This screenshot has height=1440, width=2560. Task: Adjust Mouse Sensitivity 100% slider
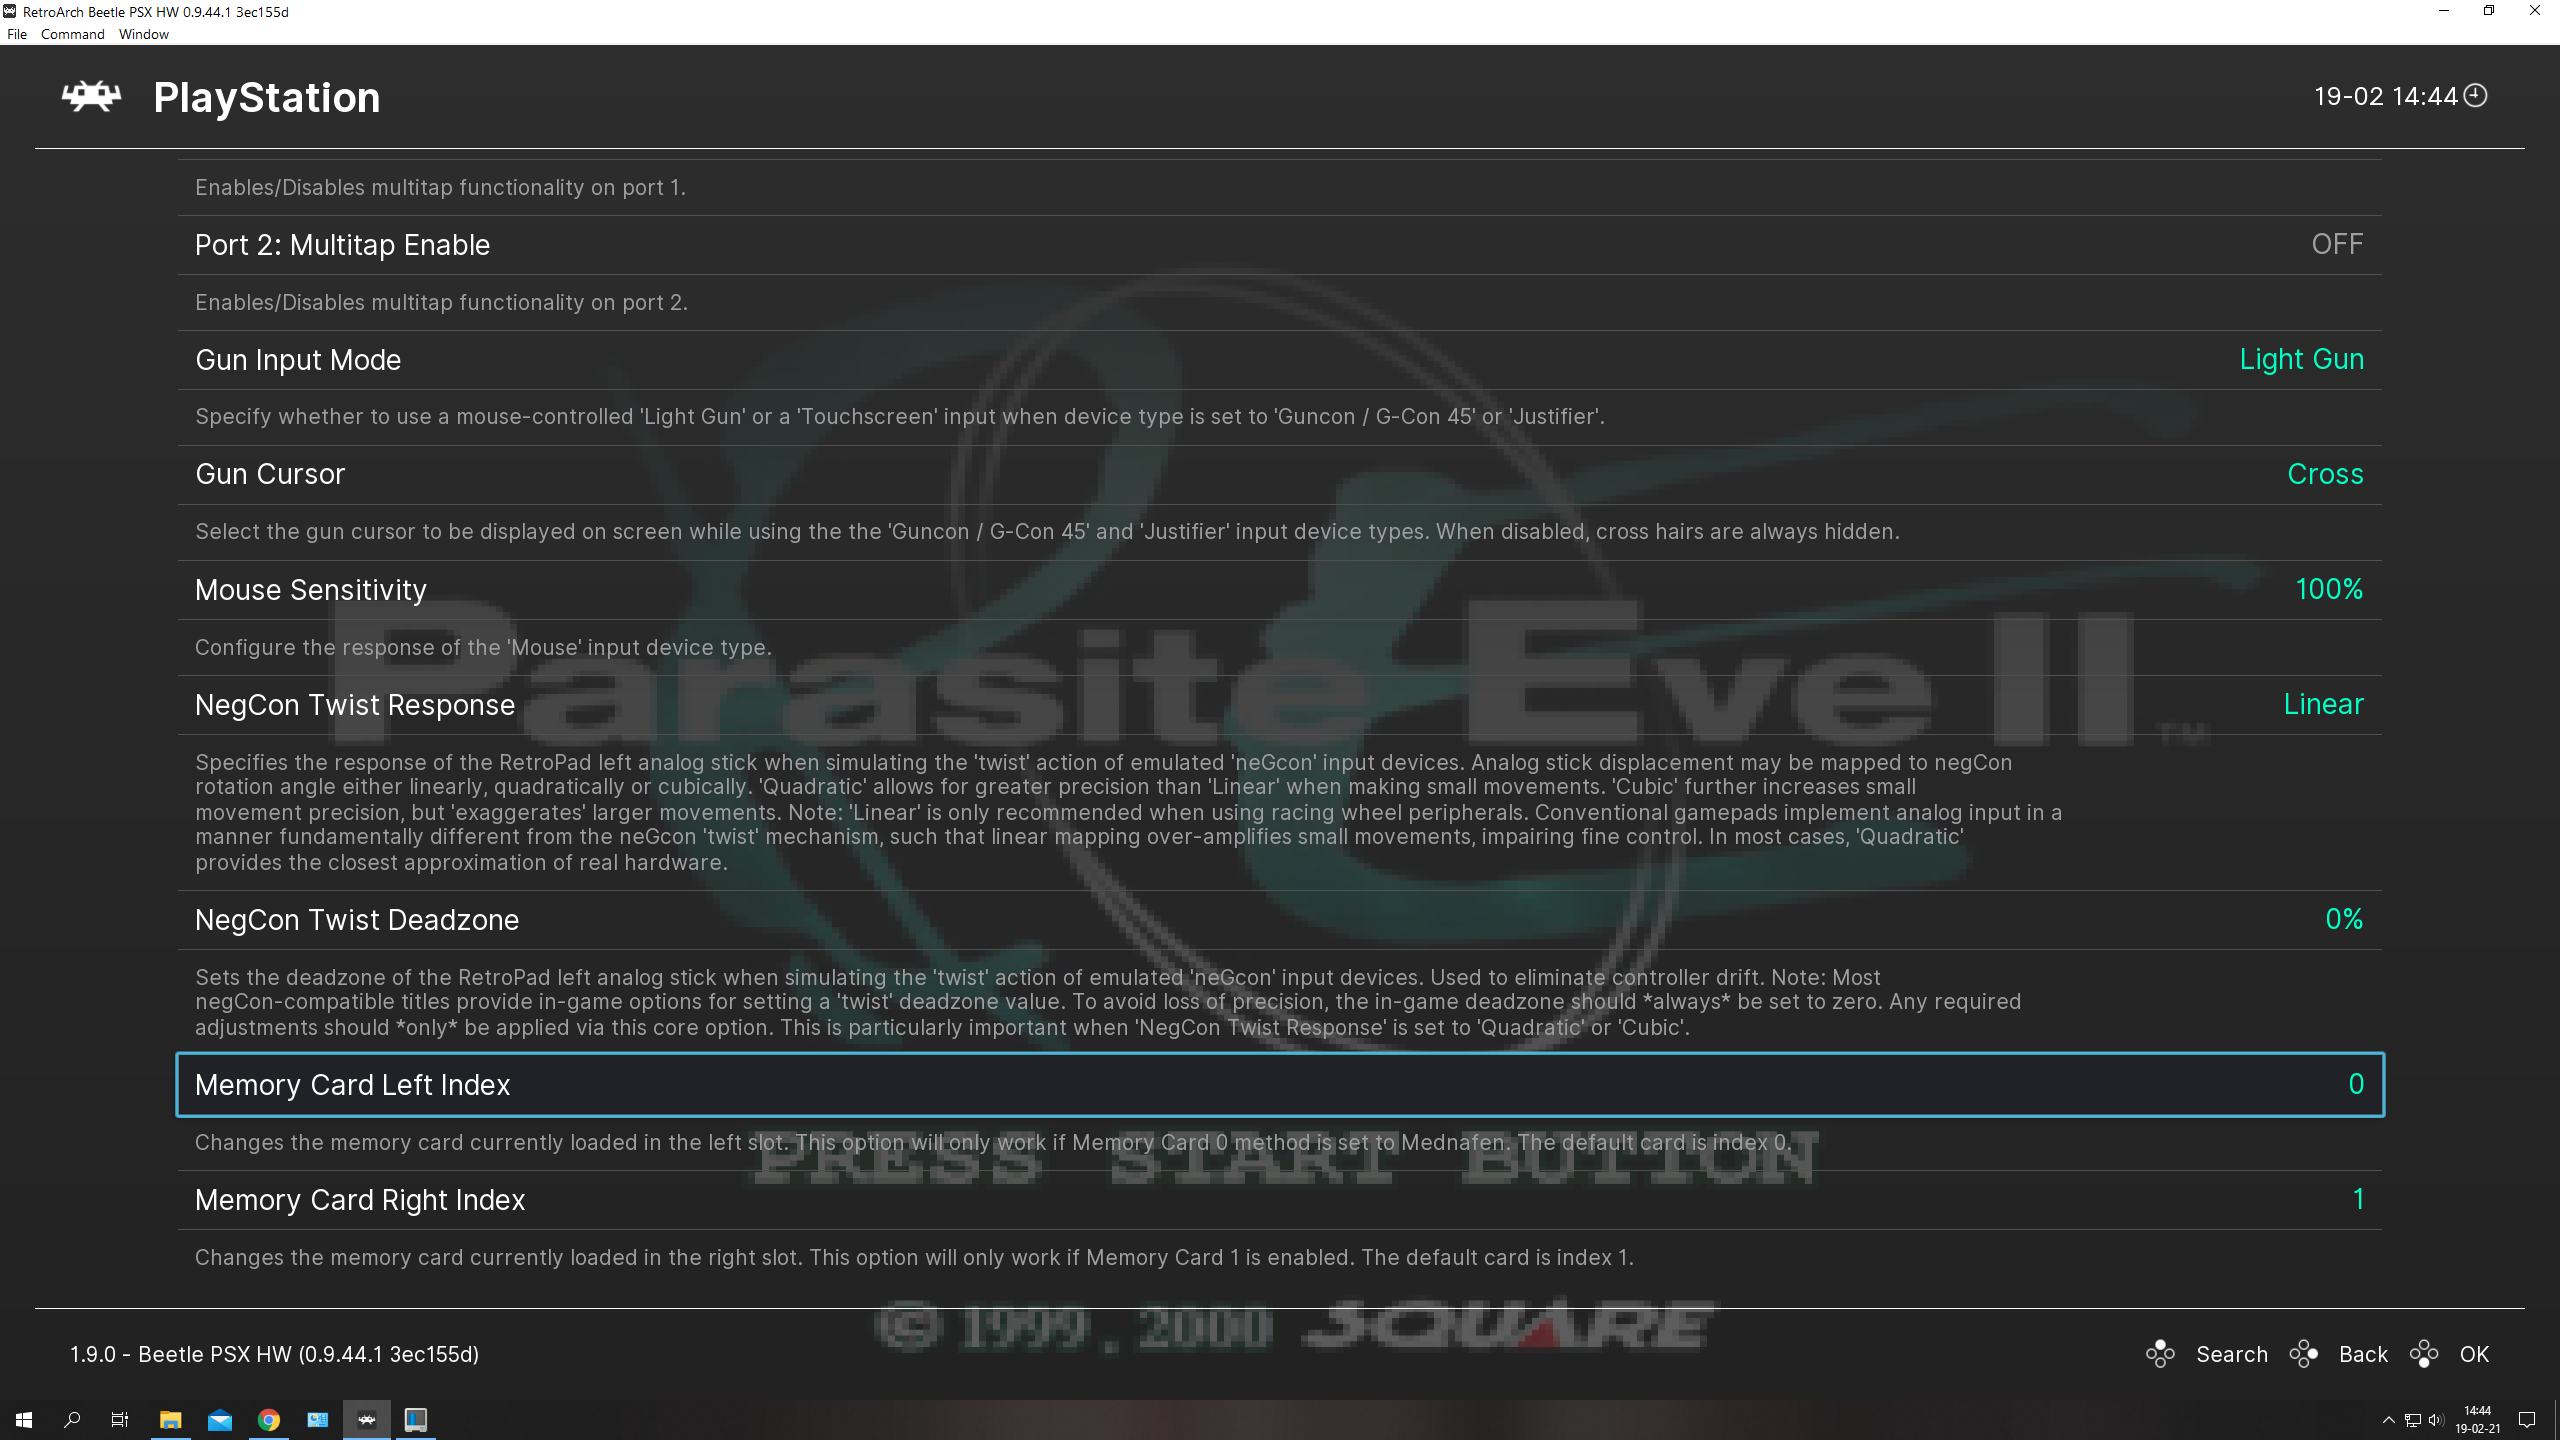click(x=2330, y=589)
